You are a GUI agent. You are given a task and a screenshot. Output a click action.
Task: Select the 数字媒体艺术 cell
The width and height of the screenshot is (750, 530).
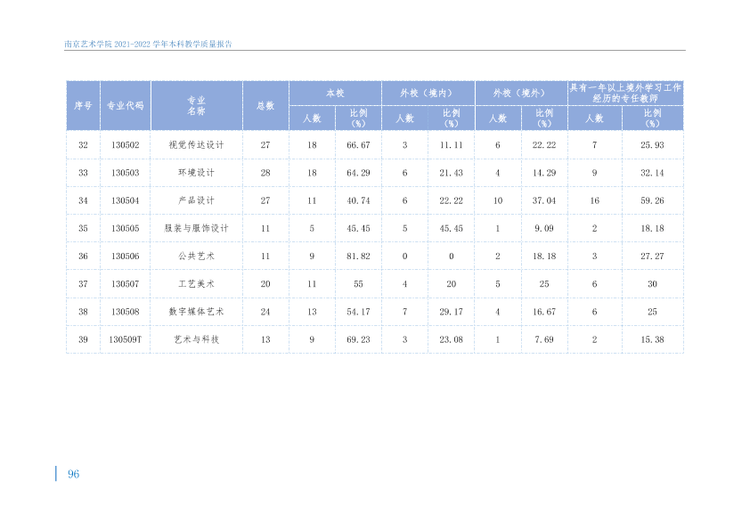[196, 311]
